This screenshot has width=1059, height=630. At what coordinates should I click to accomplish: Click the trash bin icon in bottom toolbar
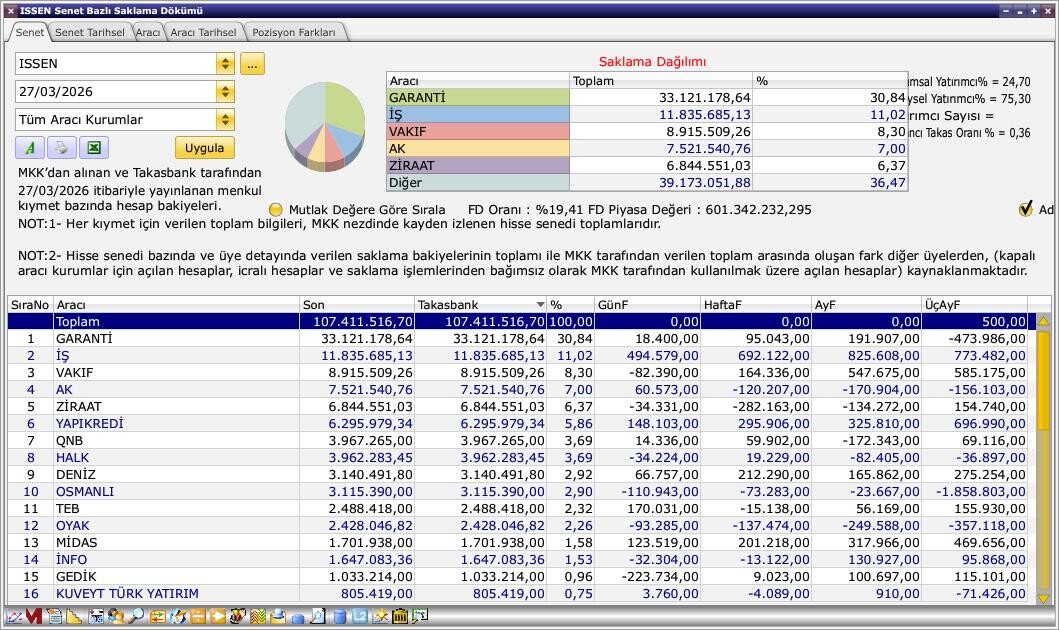click(x=400, y=617)
